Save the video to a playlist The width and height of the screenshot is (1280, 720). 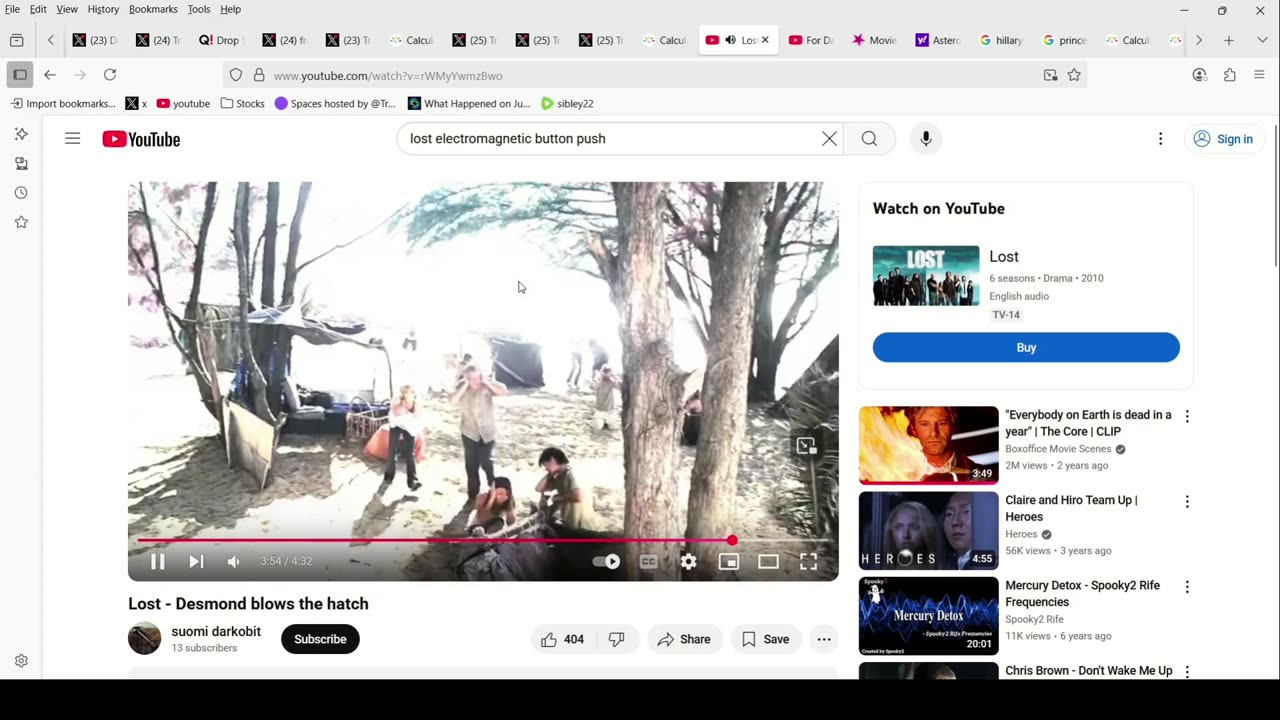coord(765,639)
